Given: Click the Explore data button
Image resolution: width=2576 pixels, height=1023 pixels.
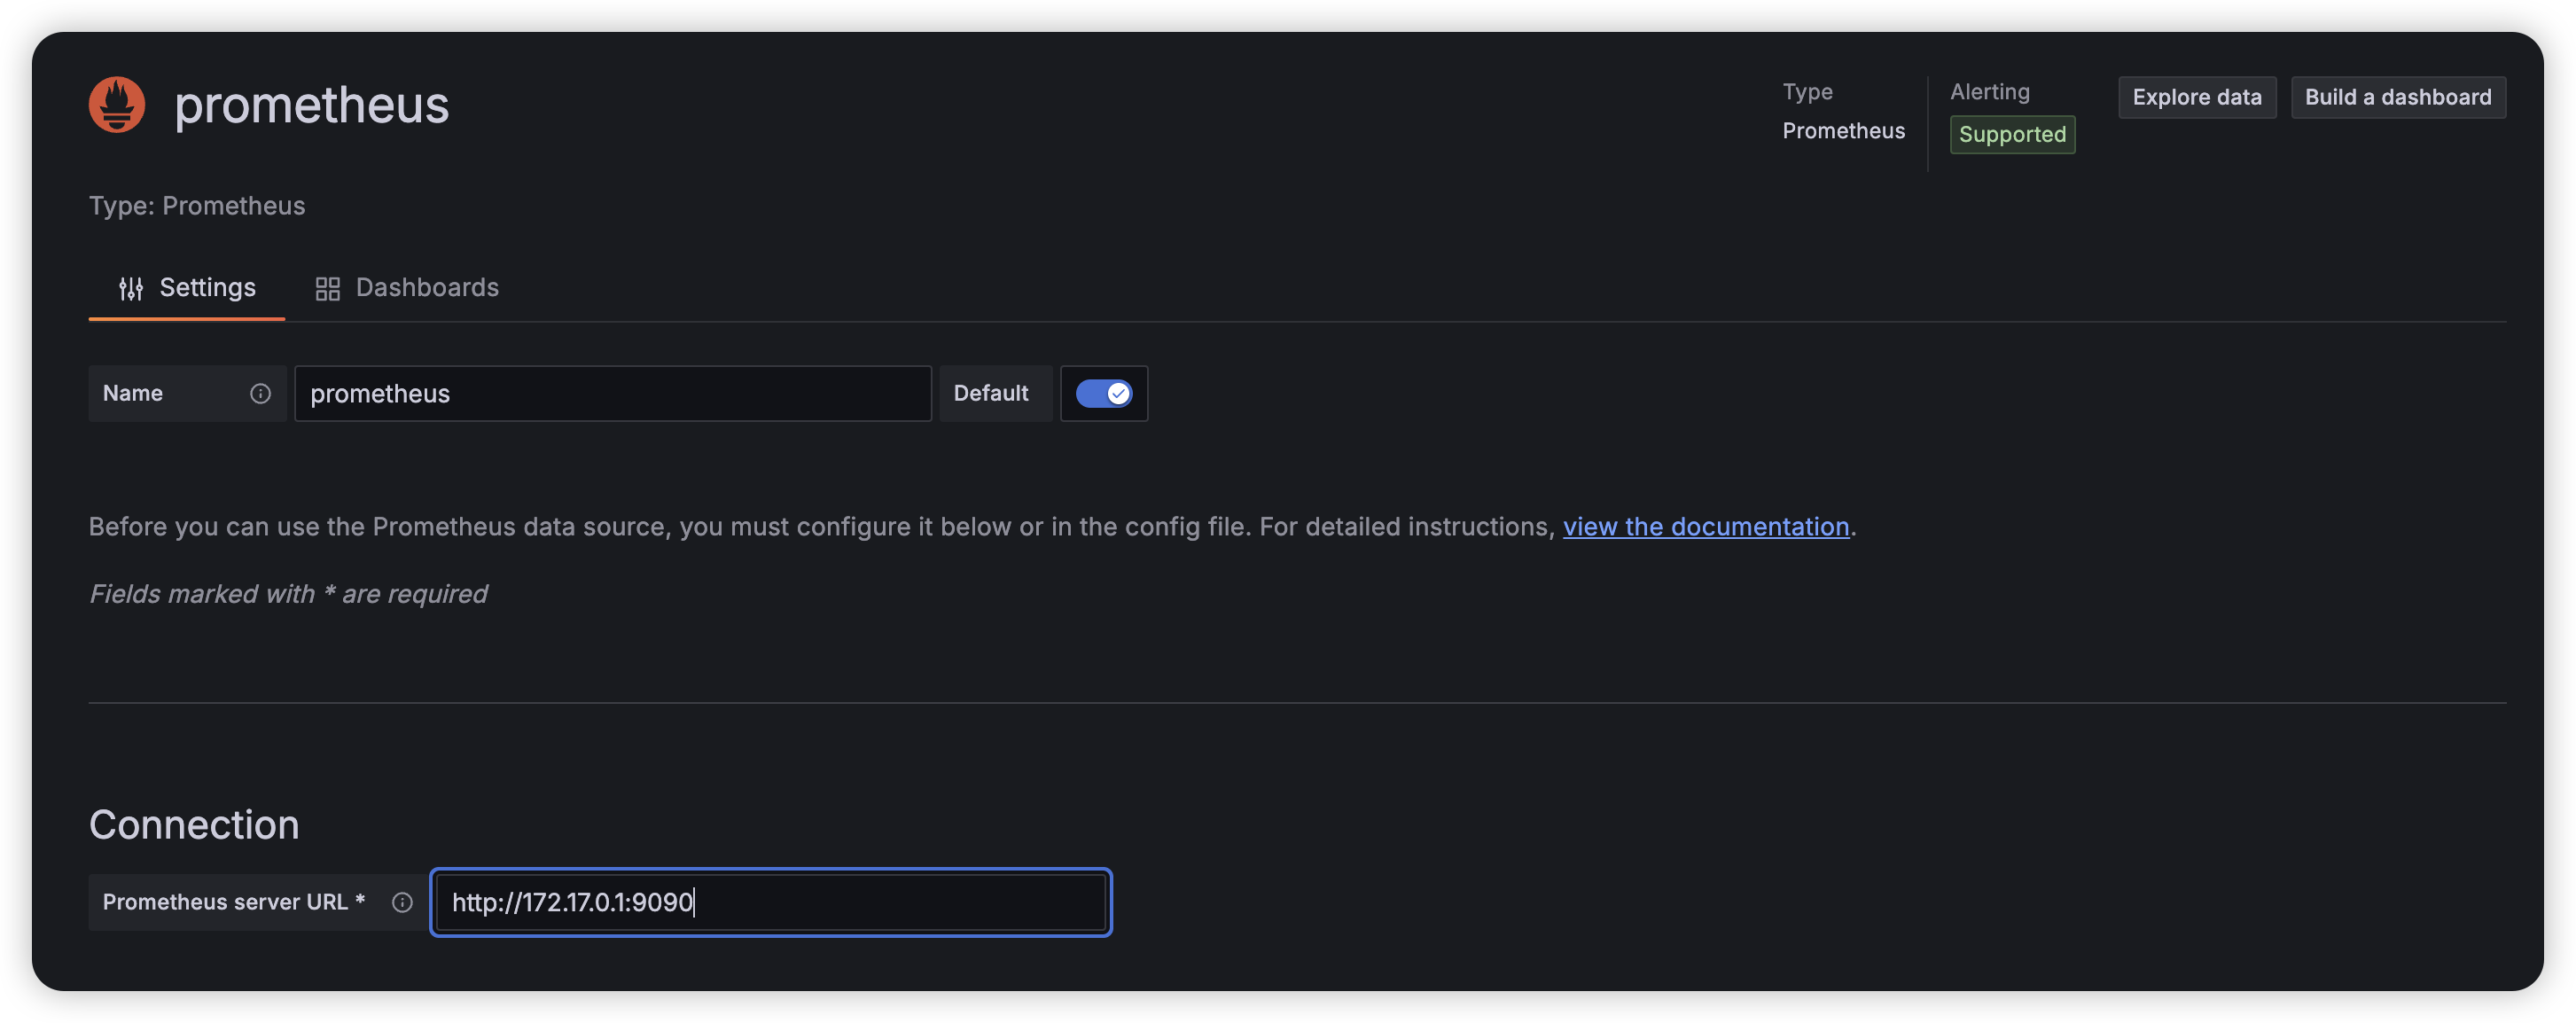Looking at the screenshot, I should click(2197, 97).
